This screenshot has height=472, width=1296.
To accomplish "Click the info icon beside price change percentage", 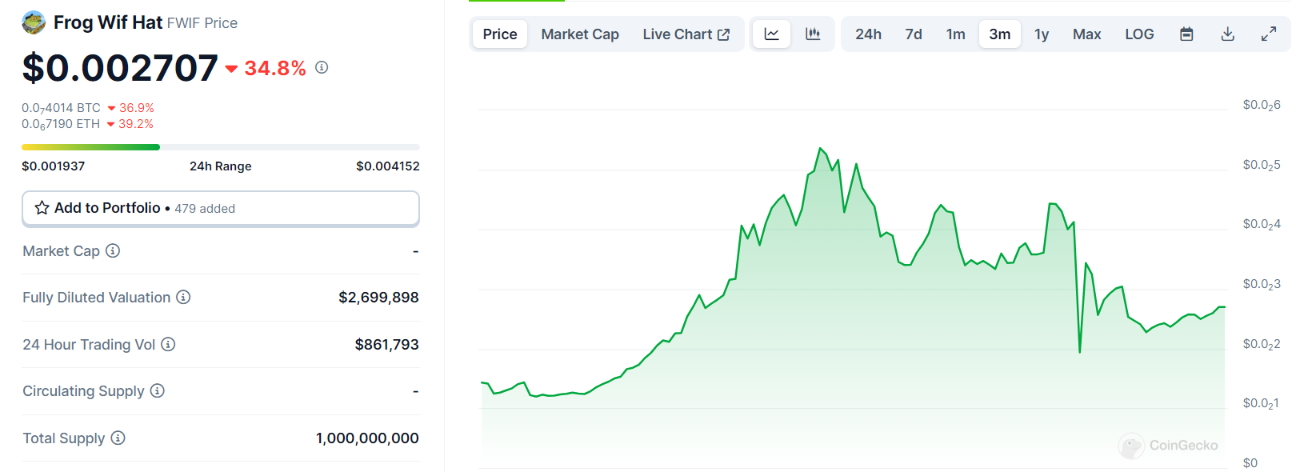I will (321, 67).
